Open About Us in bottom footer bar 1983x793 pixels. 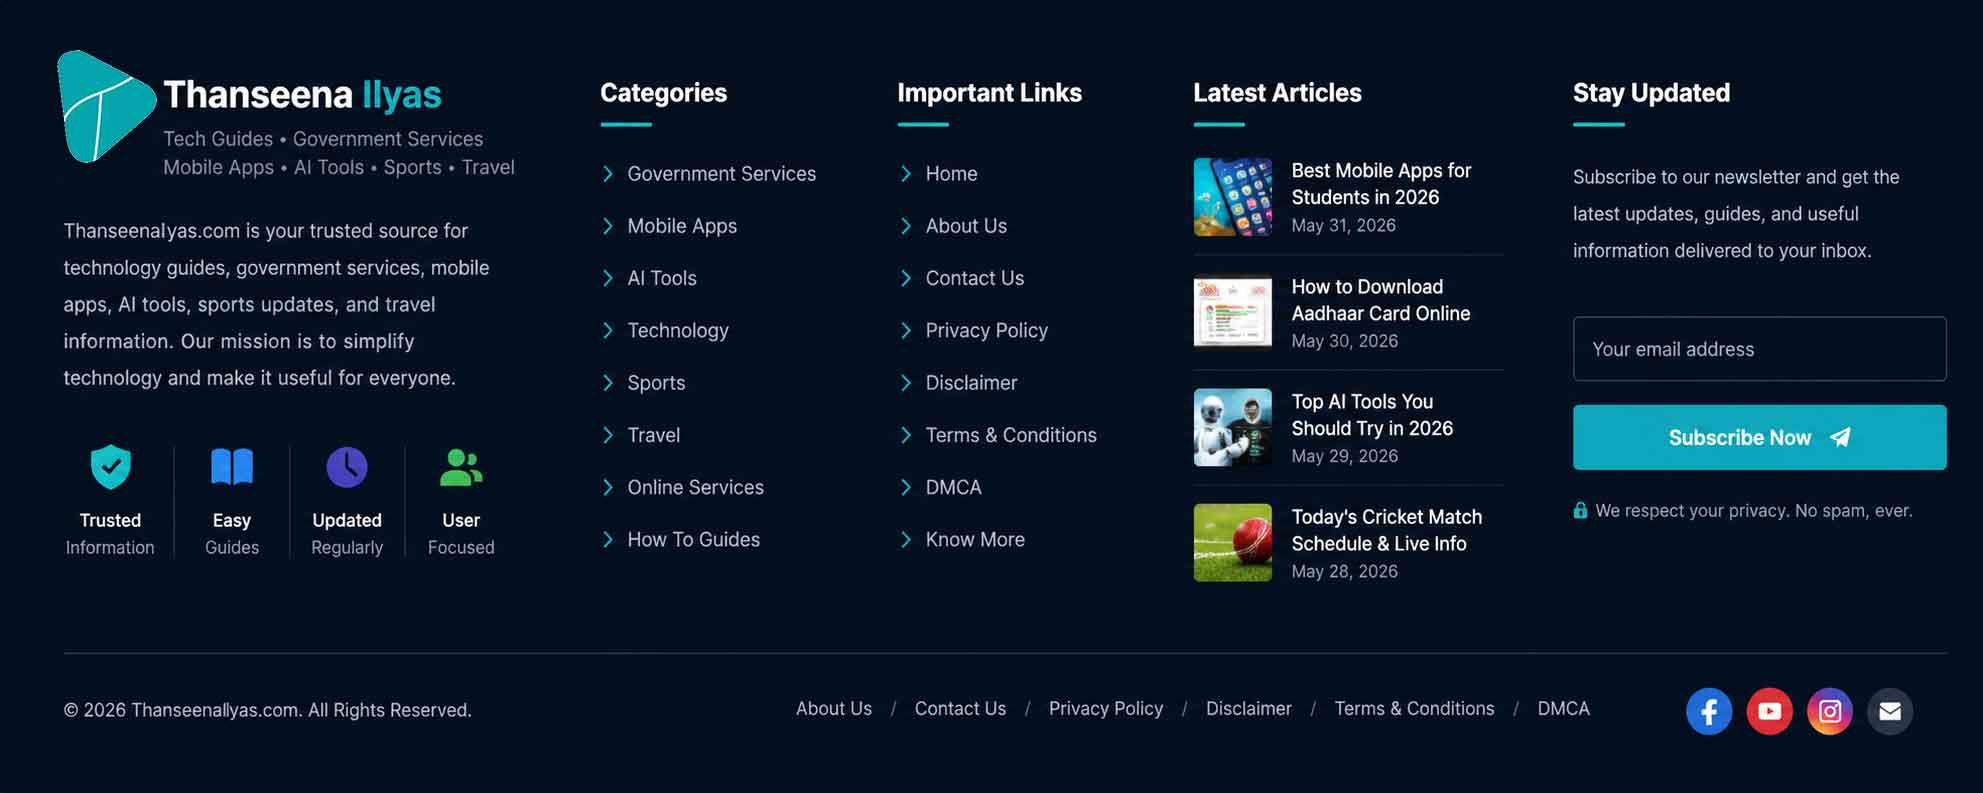[x=834, y=709]
